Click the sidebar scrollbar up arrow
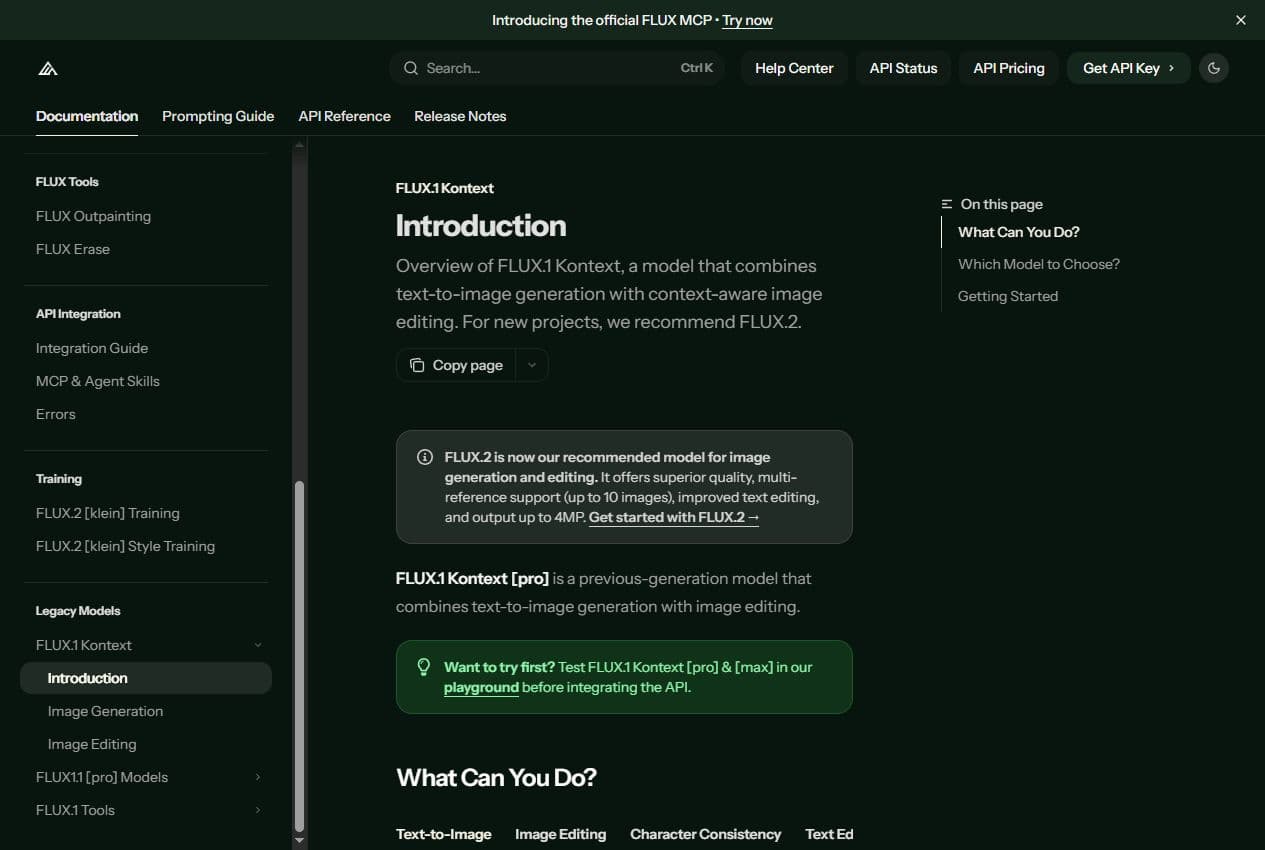The image size is (1265, 850). (x=298, y=146)
